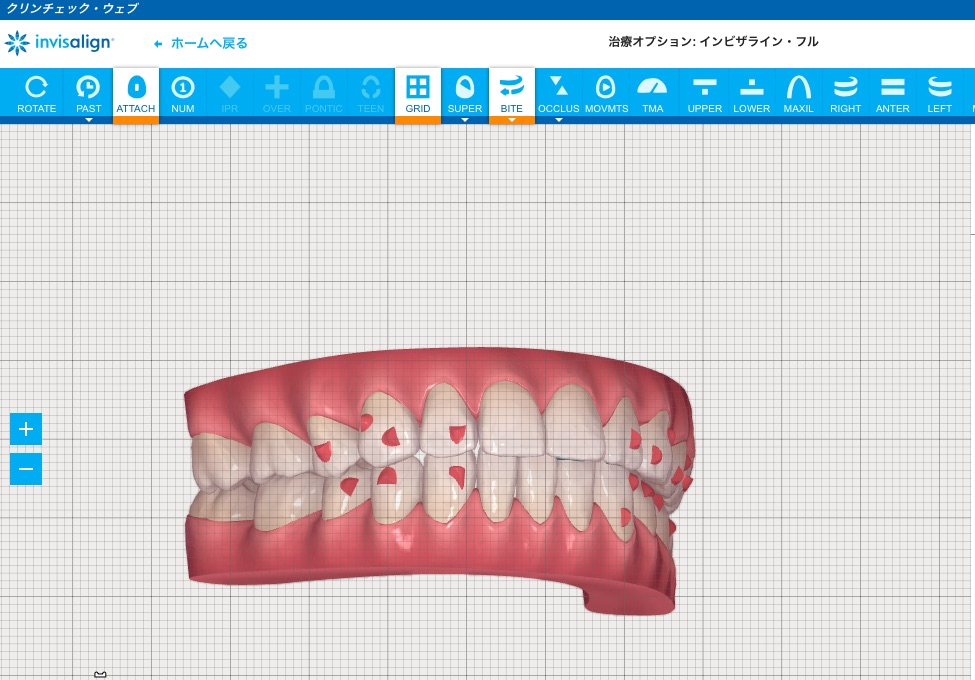Click the invisalign logo
The width and height of the screenshot is (975, 680).
pyautogui.click(x=58, y=42)
